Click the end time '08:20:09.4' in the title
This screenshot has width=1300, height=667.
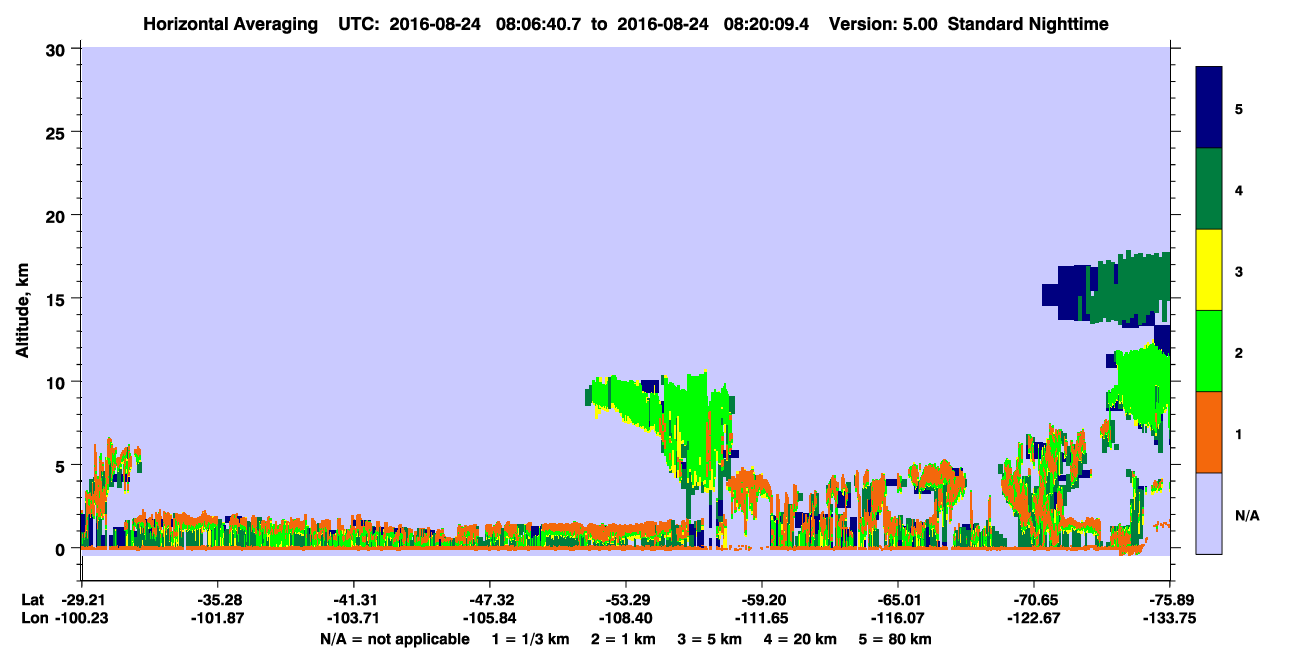click(x=765, y=24)
